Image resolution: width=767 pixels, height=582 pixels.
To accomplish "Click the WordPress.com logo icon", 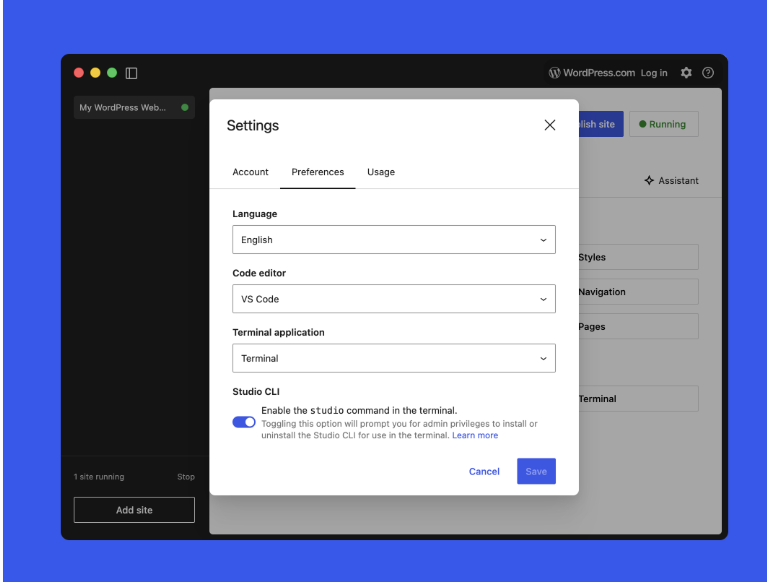I will [554, 73].
